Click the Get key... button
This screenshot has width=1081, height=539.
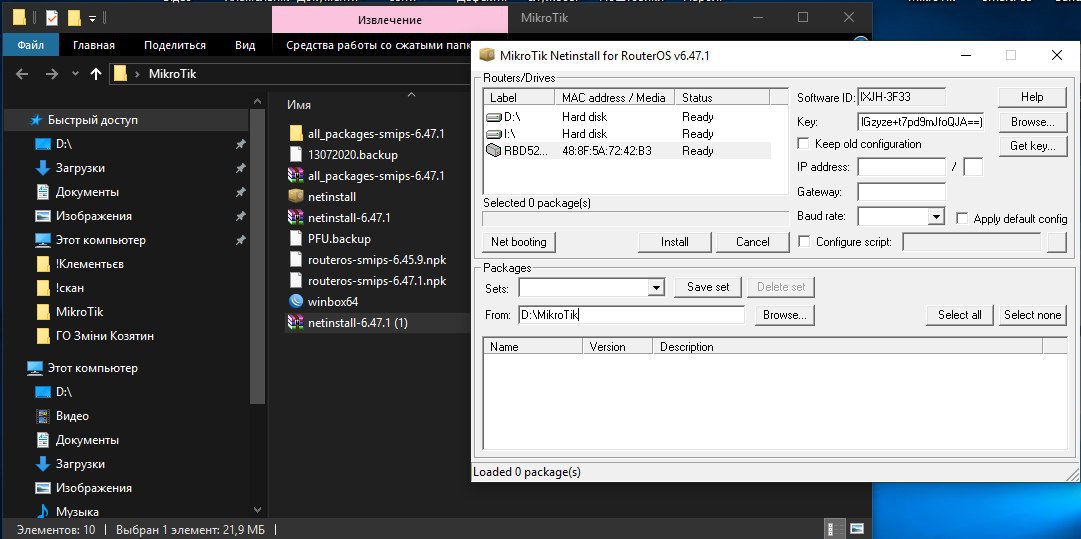pyautogui.click(x=1032, y=145)
